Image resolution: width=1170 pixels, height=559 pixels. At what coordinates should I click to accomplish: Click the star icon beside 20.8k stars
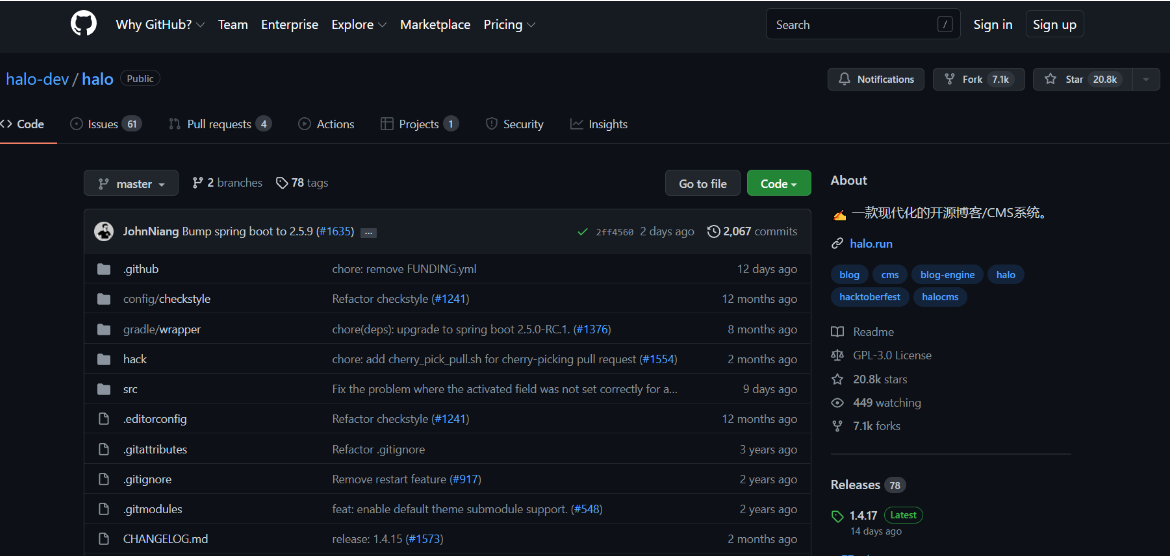(837, 379)
